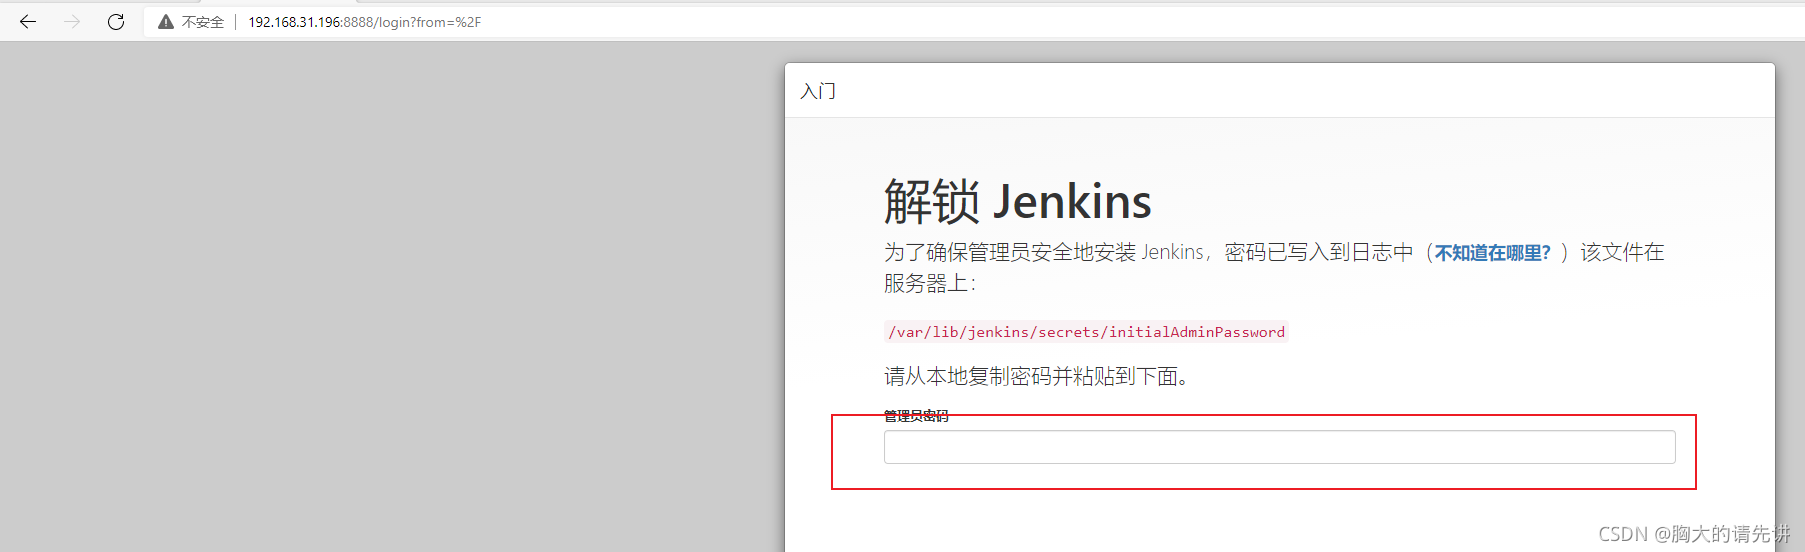Select the path /var/lib/jenkins/secrets/initialAdminPassword
This screenshot has height=552, width=1805.
[x=1086, y=332]
